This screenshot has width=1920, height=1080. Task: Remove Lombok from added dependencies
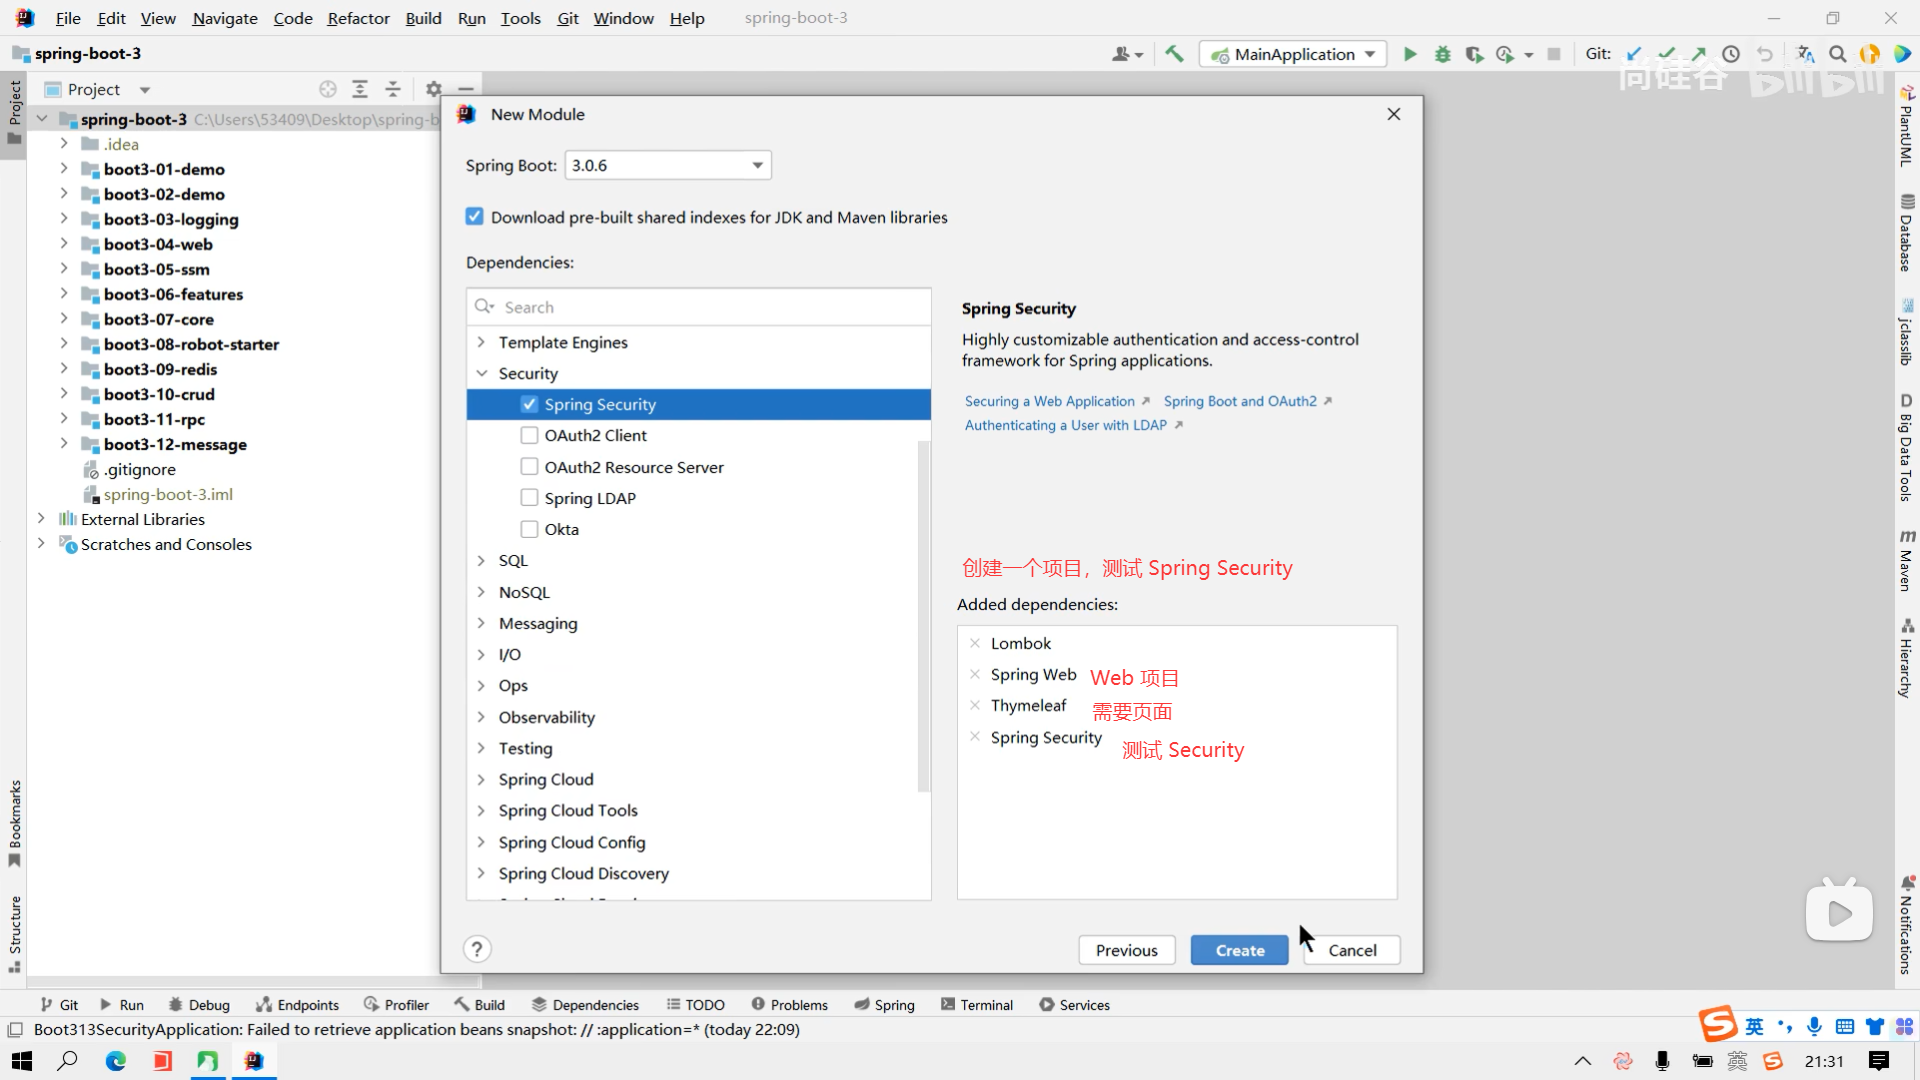975,643
